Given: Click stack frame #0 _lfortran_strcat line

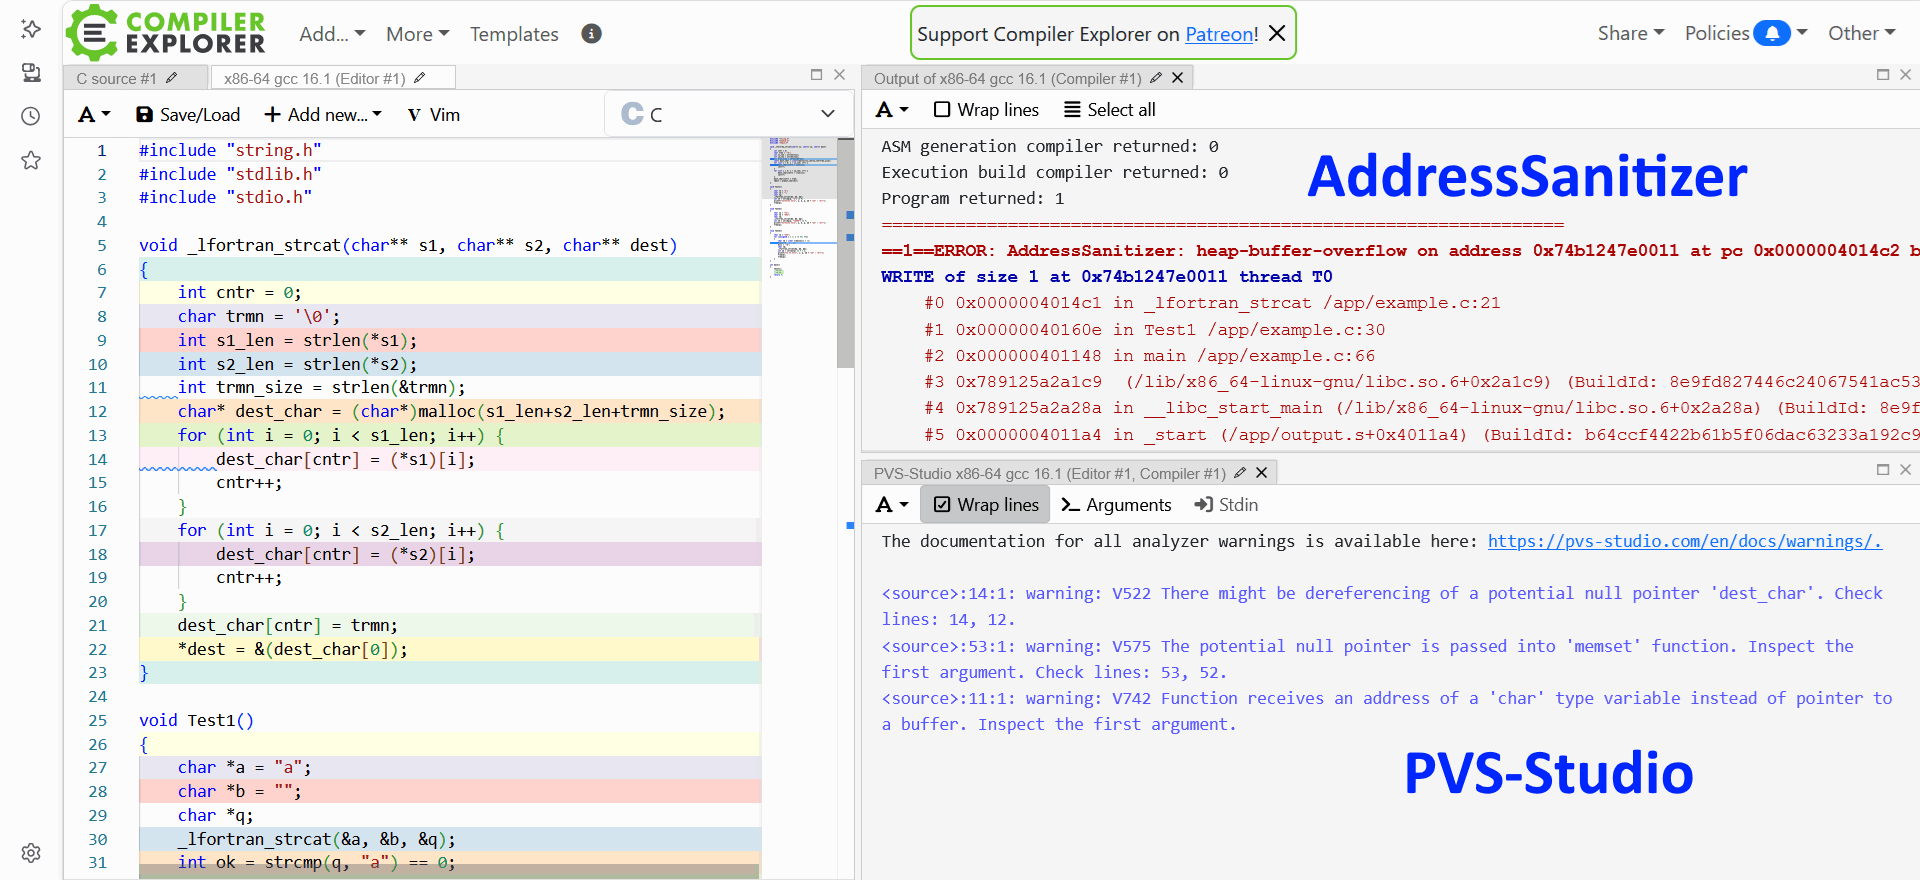Looking at the screenshot, I should pyautogui.click(x=1212, y=303).
